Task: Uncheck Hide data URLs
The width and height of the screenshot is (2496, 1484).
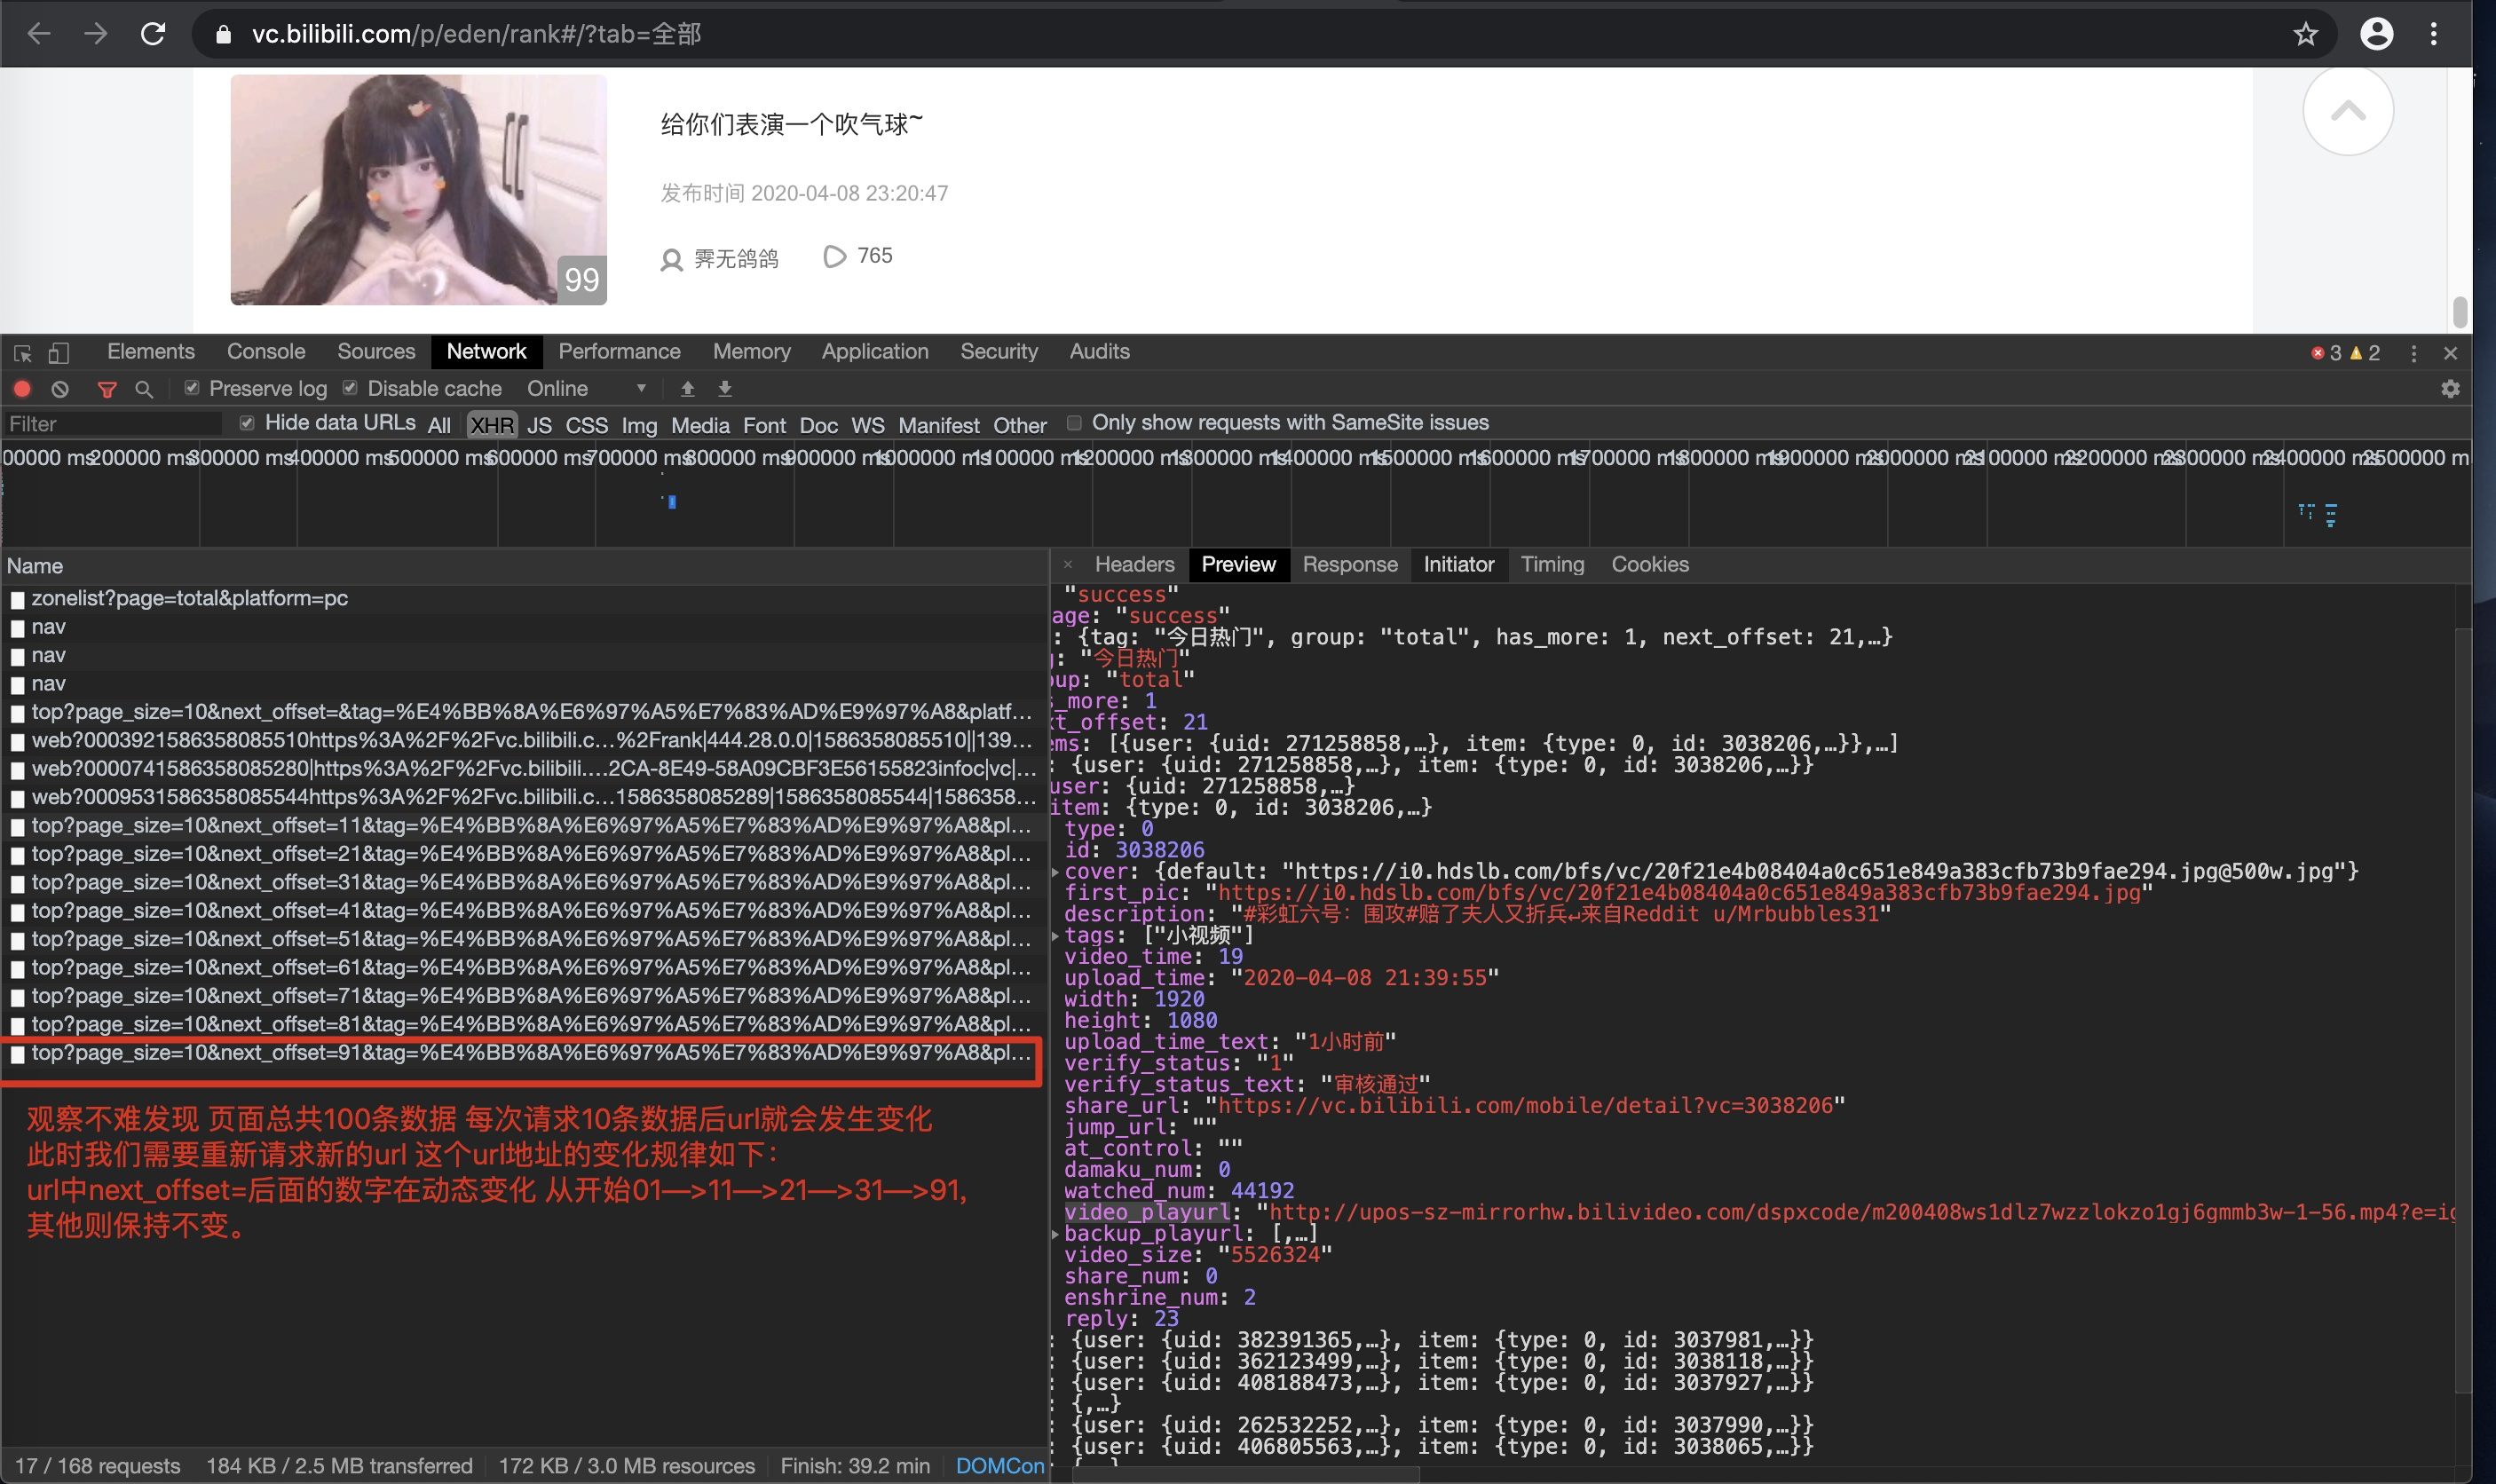Action: [247, 423]
